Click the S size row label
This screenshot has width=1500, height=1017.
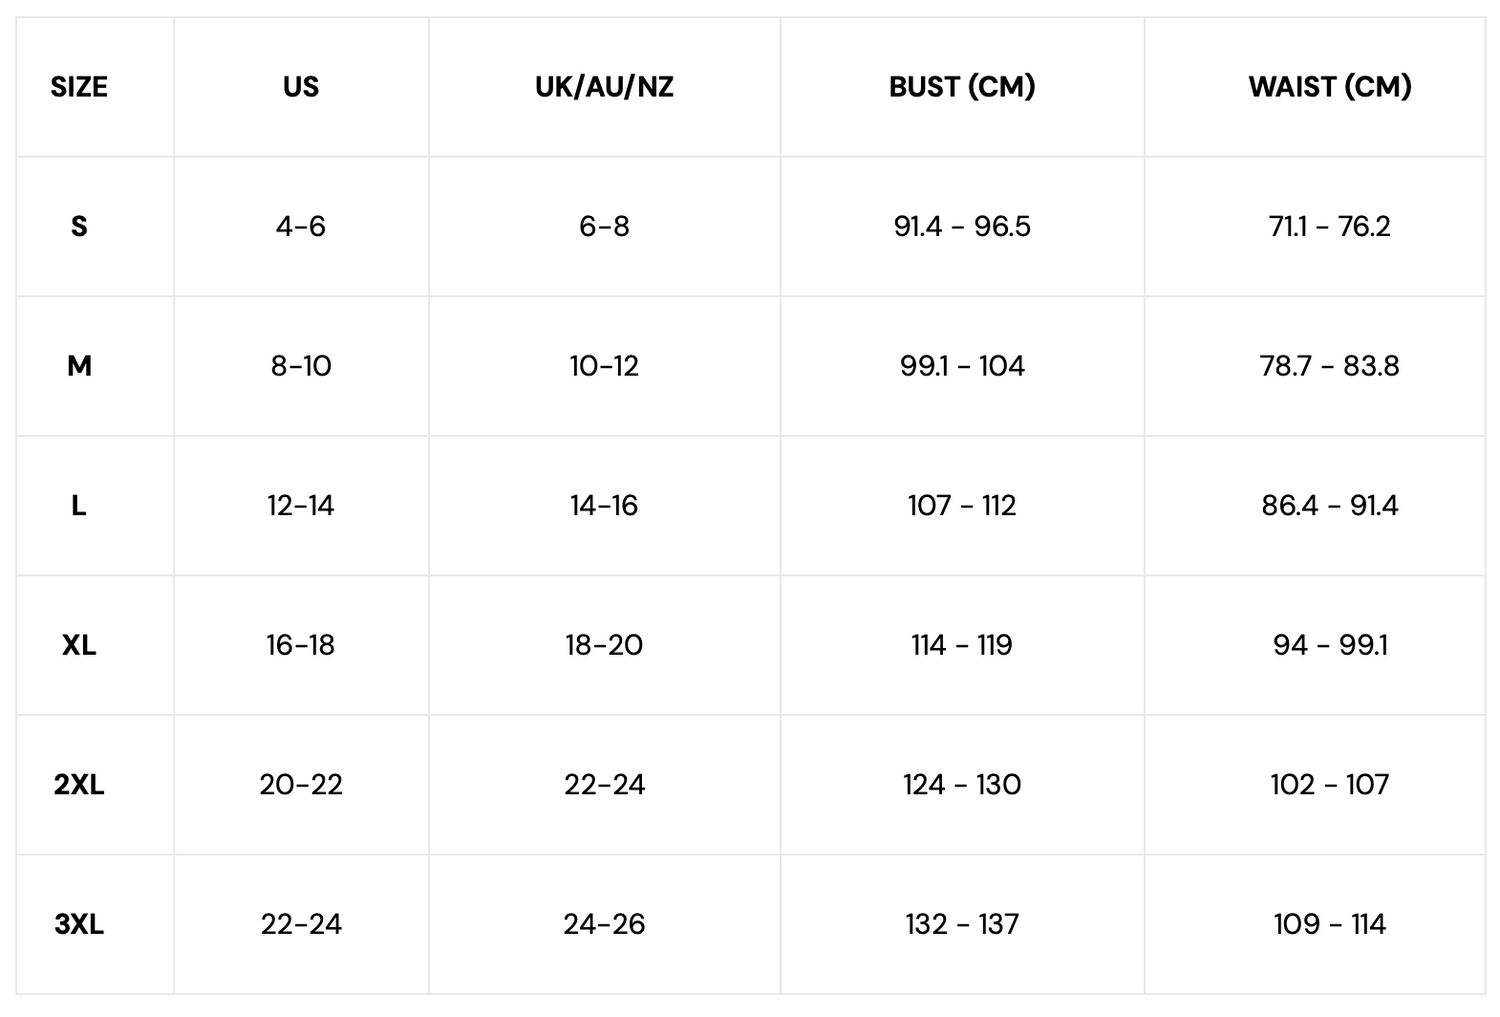(79, 227)
